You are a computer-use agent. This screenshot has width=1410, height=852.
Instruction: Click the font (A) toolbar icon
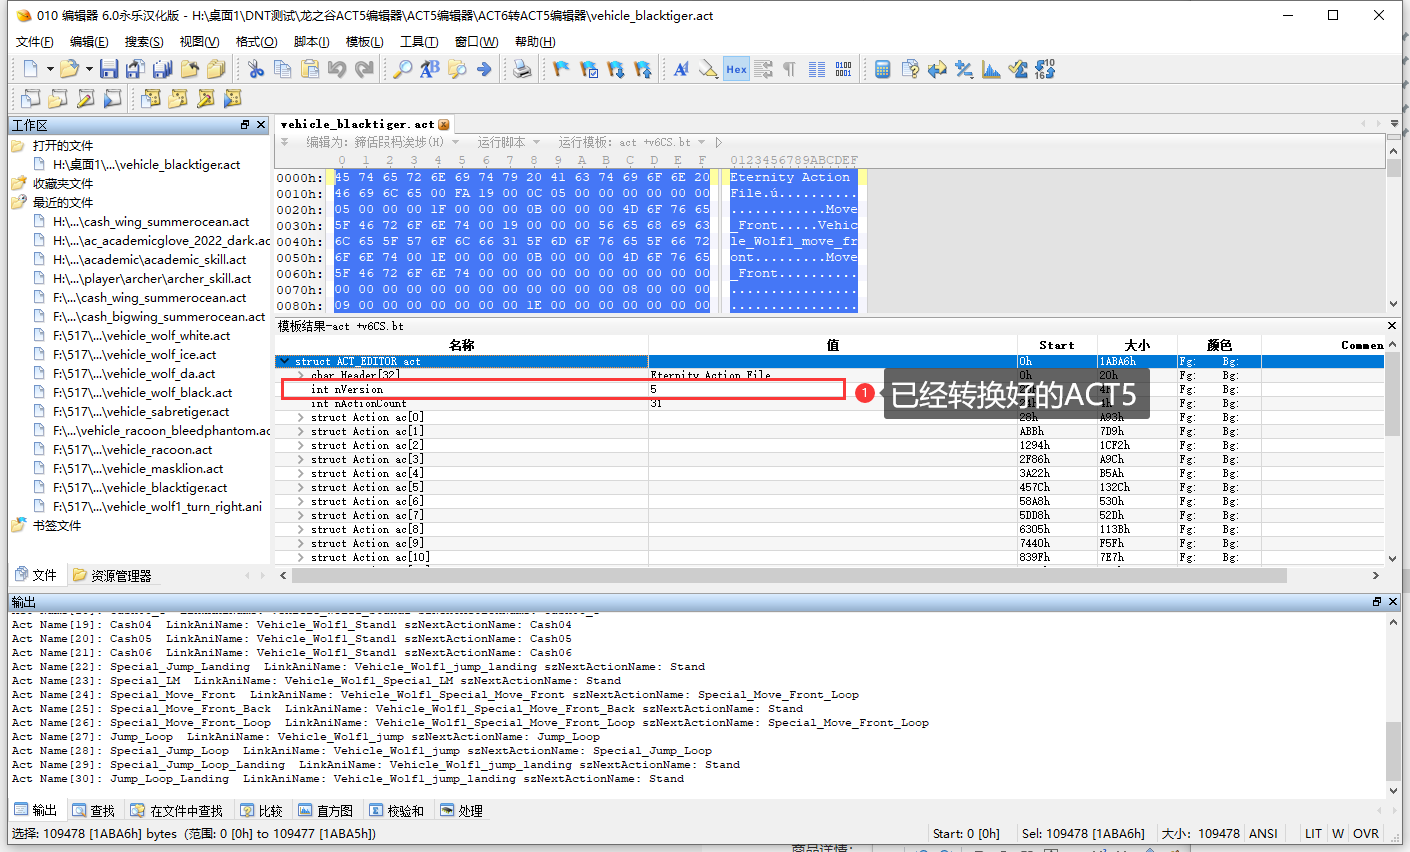point(681,69)
